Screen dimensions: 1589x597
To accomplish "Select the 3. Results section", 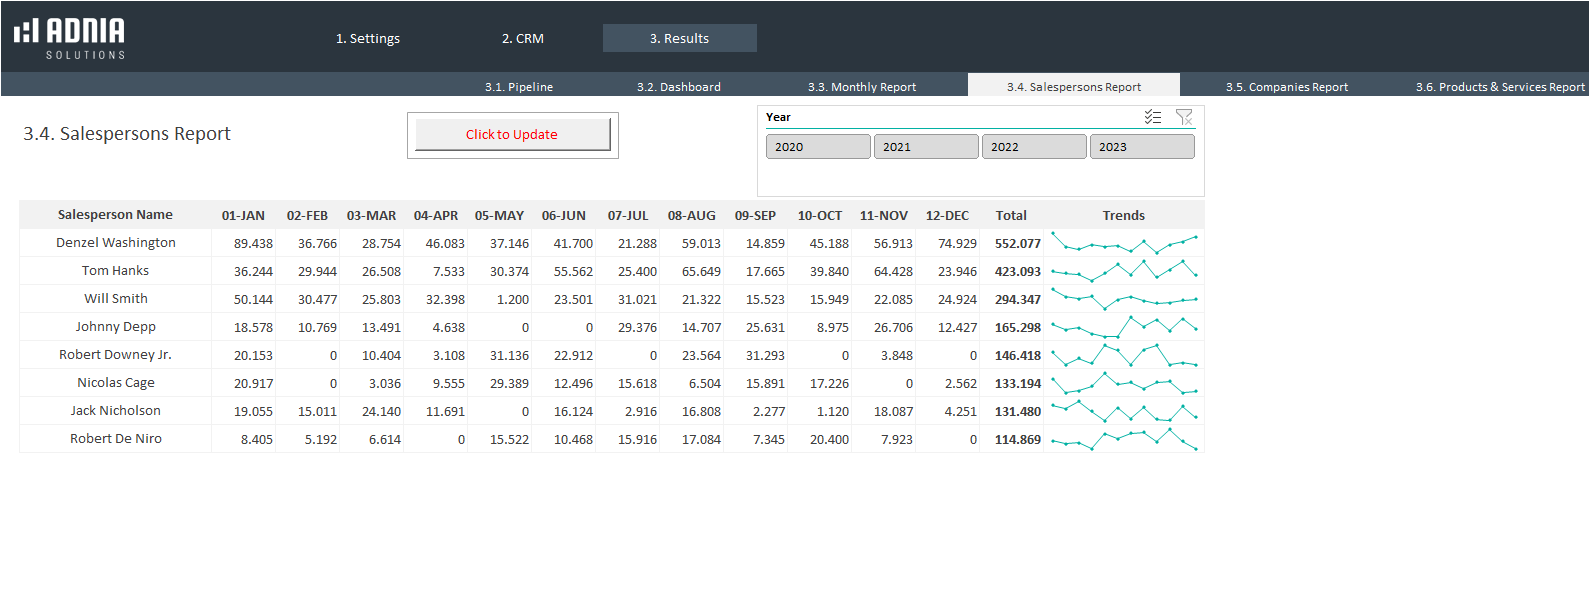I will (x=679, y=39).
